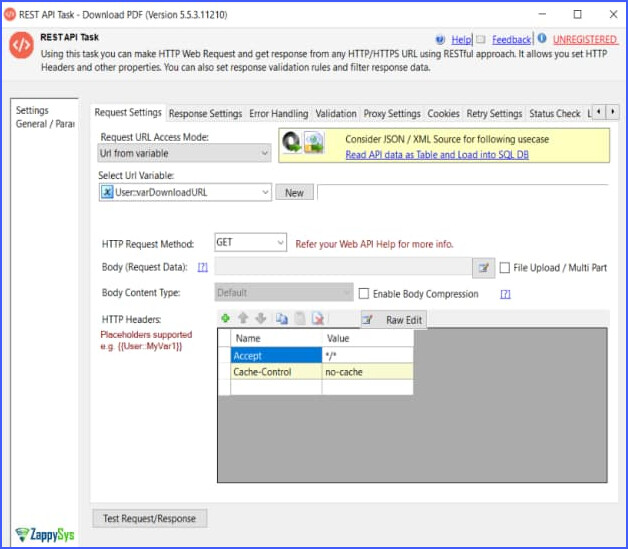Click the info icon beside UNREGISTERED
This screenshot has width=628, height=549.
[542, 38]
